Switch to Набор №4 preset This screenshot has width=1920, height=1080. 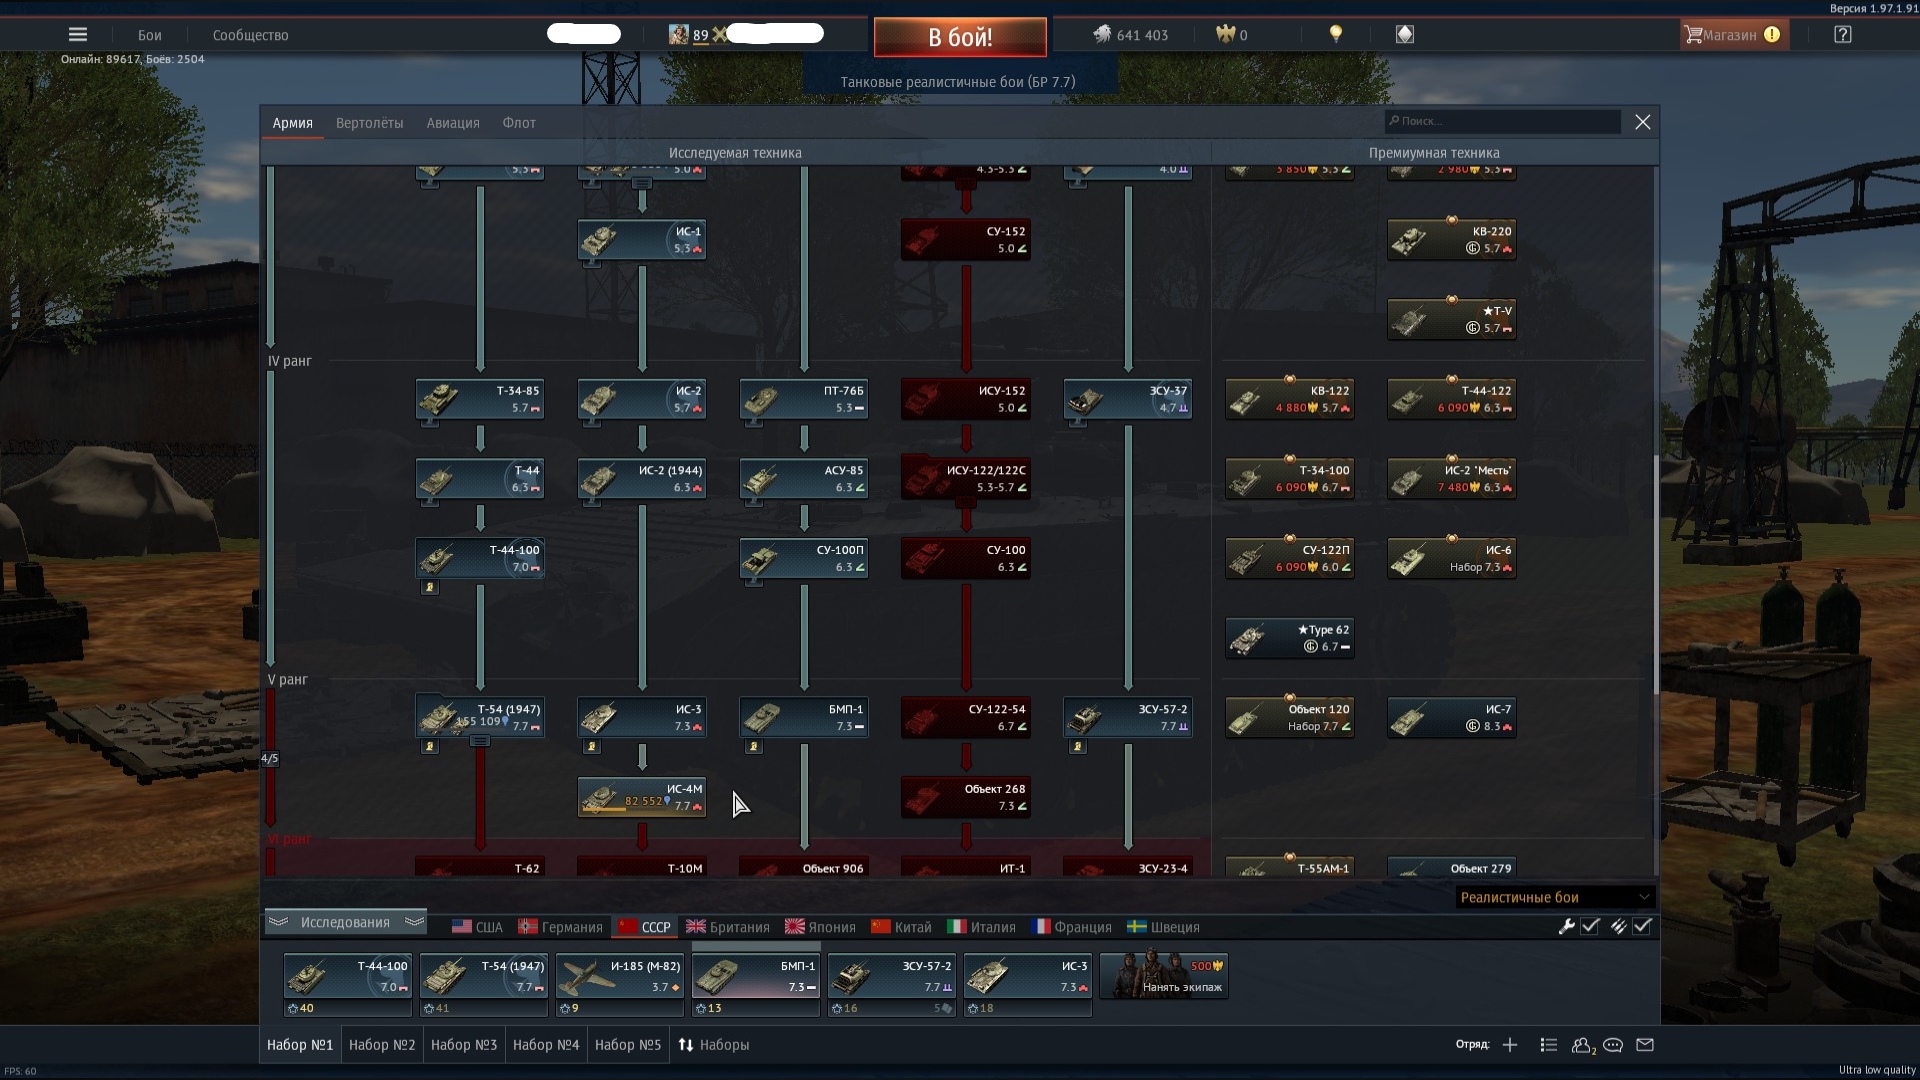[x=546, y=1045]
